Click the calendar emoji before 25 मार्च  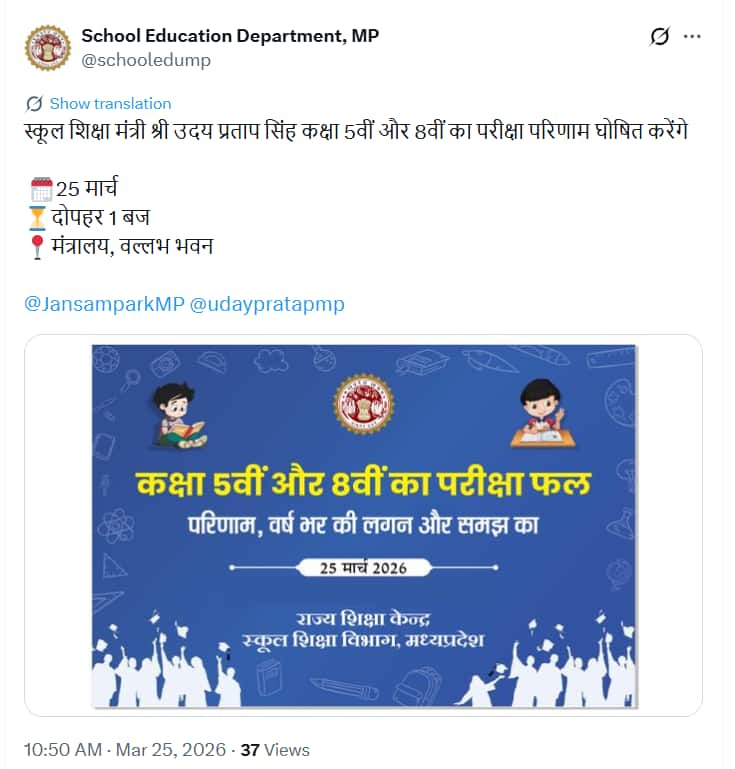[x=41, y=189]
